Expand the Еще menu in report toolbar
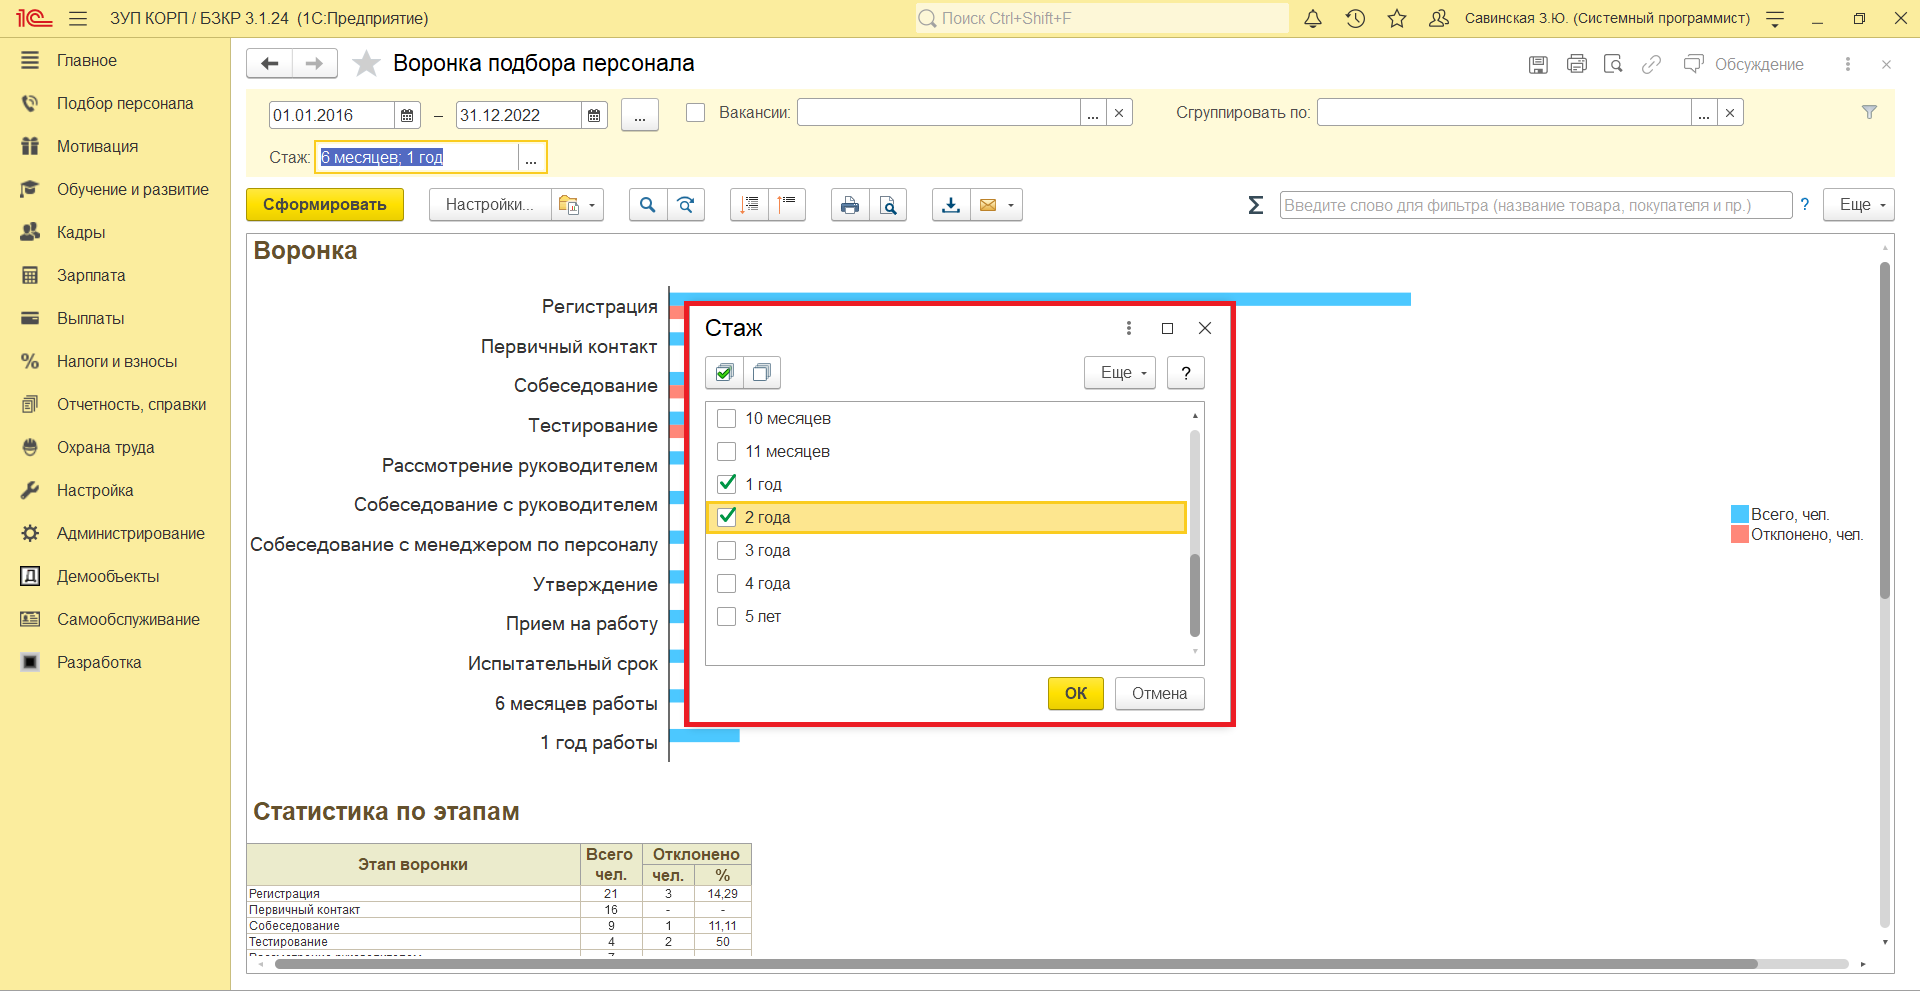Image resolution: width=1920 pixels, height=991 pixels. pyautogui.click(x=1859, y=205)
